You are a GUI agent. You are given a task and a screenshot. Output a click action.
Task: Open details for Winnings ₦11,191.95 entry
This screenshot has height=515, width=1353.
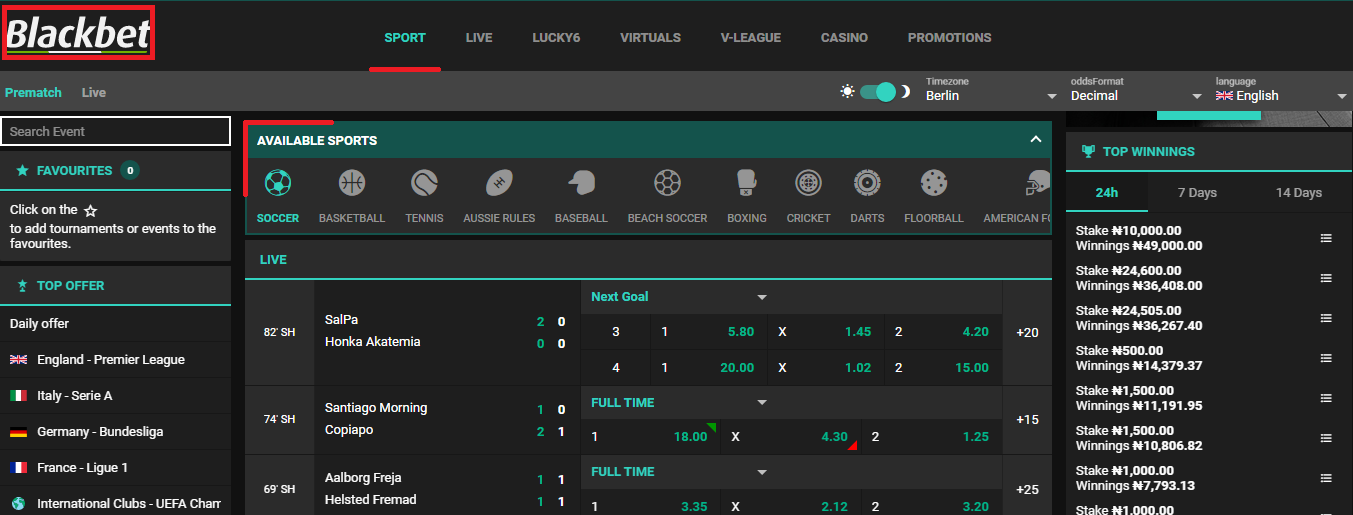point(1326,398)
